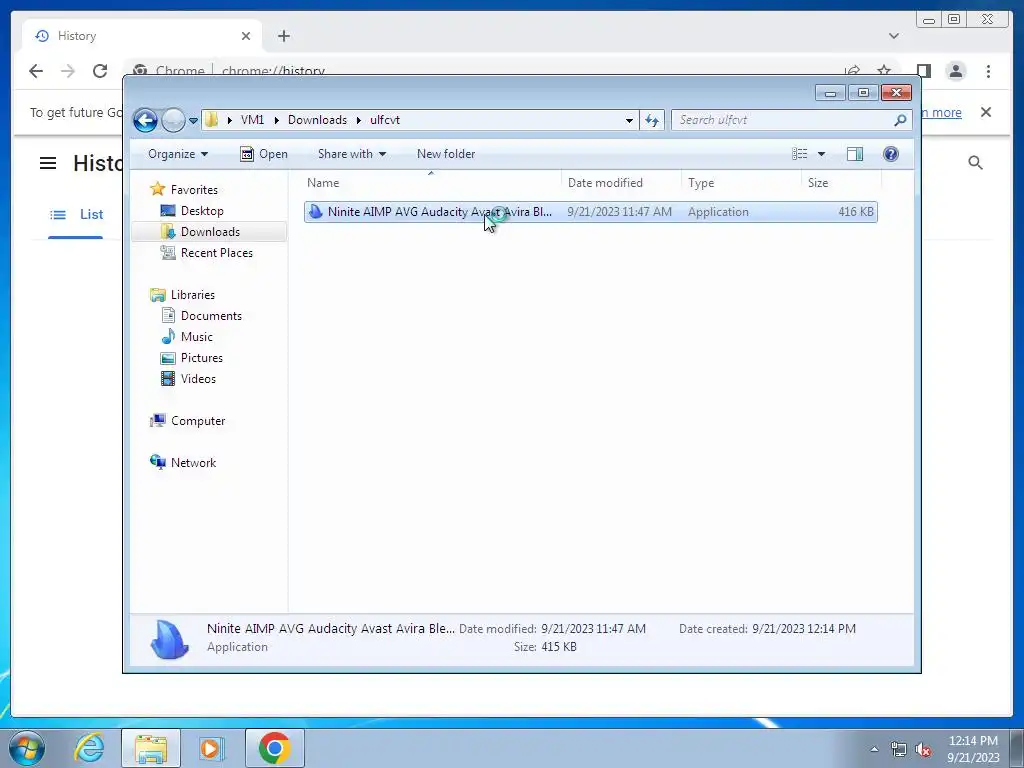Select Downloads in the address breadcrumb

pyautogui.click(x=317, y=120)
